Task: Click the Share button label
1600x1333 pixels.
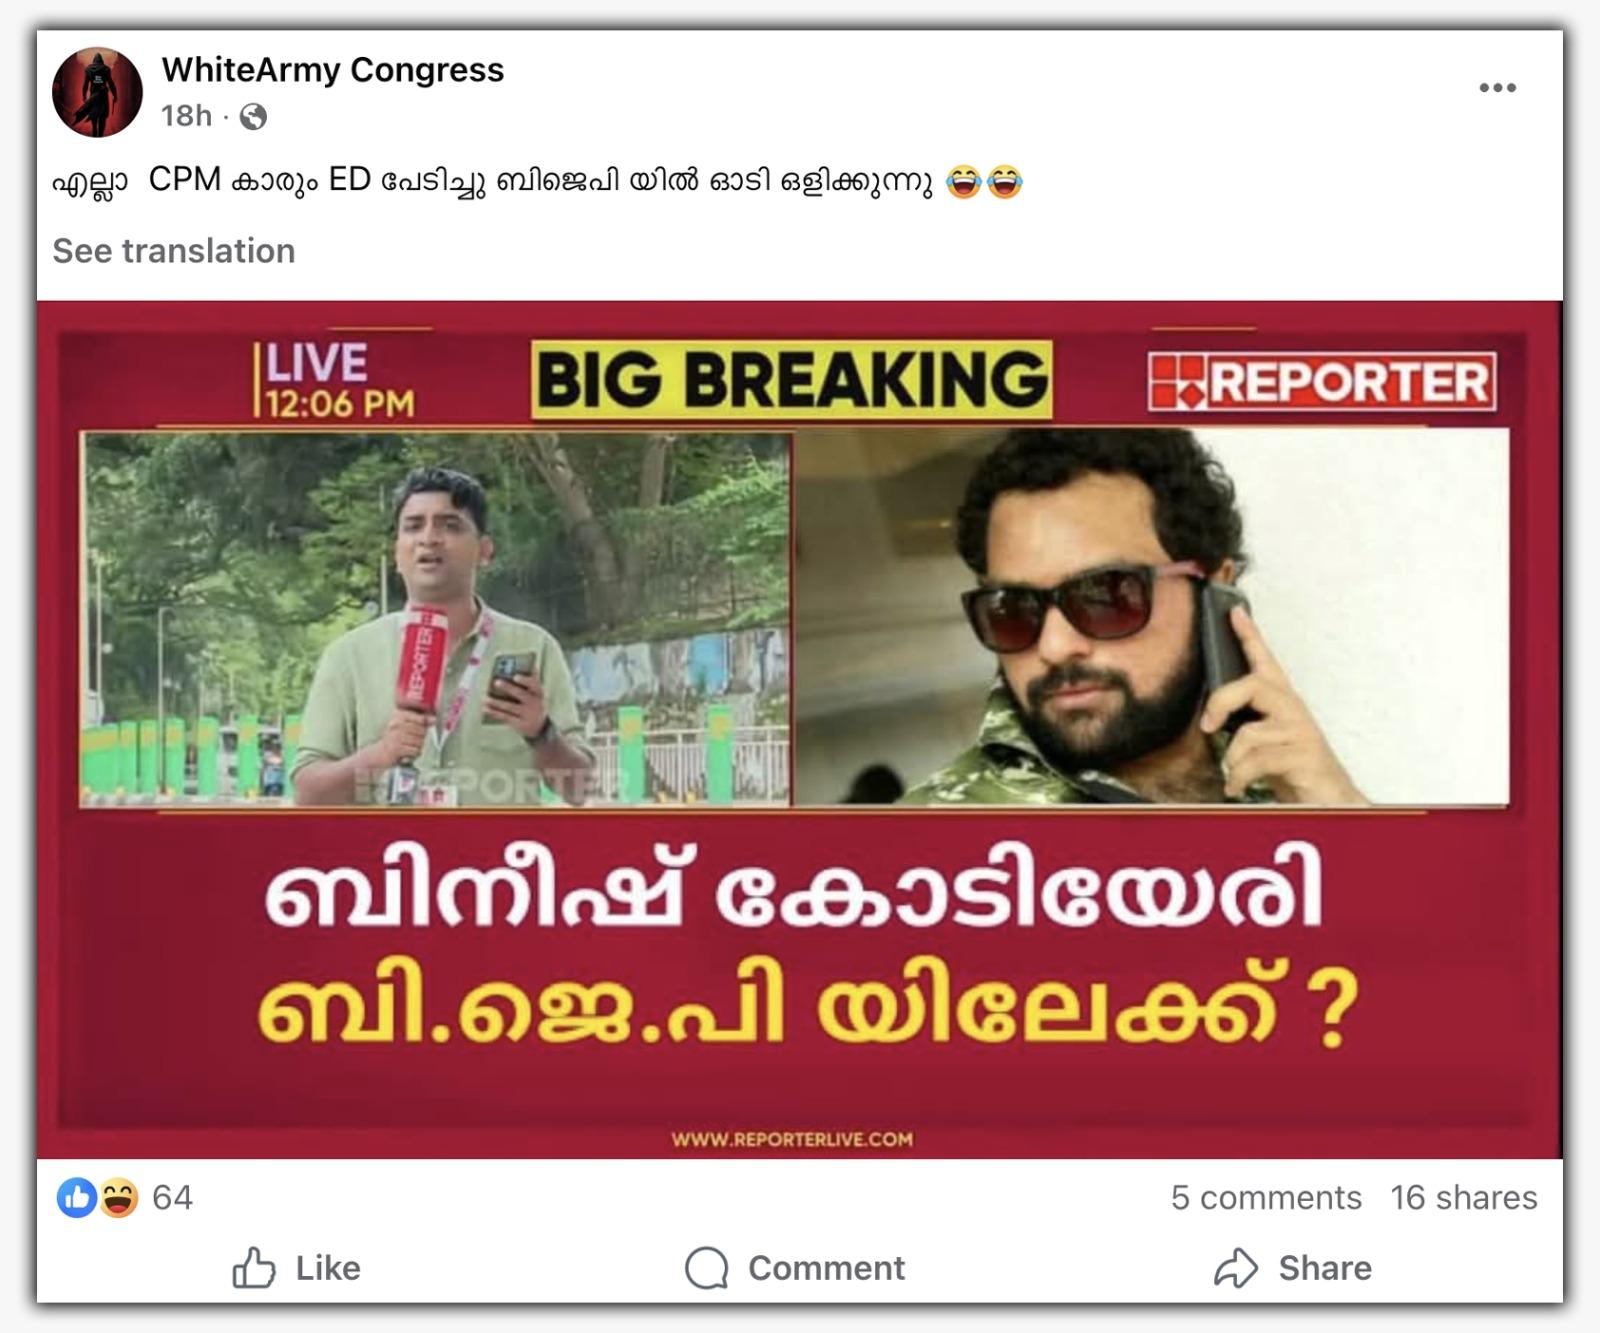Action: [x=1325, y=1268]
